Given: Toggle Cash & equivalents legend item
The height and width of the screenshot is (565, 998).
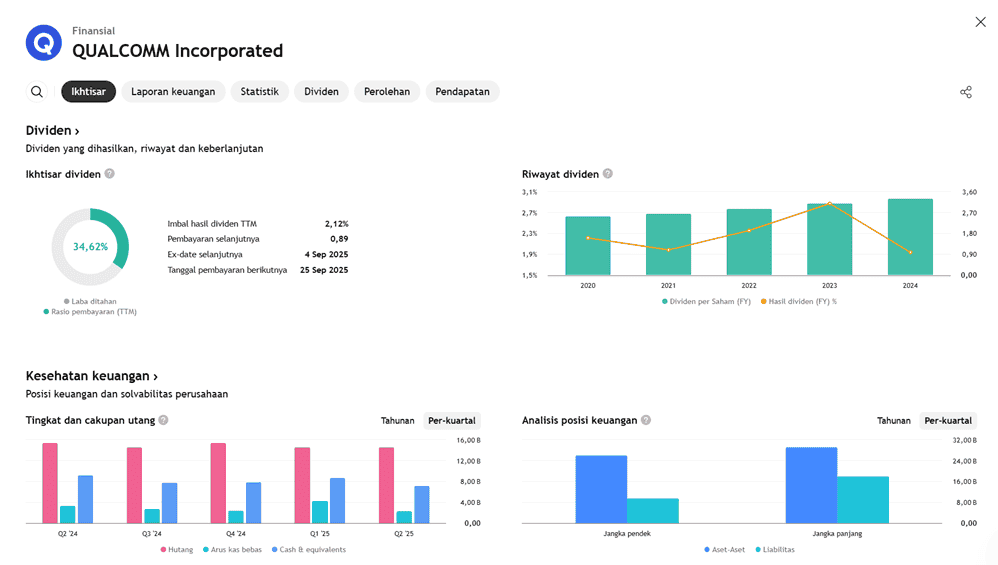Looking at the screenshot, I should tap(309, 550).
